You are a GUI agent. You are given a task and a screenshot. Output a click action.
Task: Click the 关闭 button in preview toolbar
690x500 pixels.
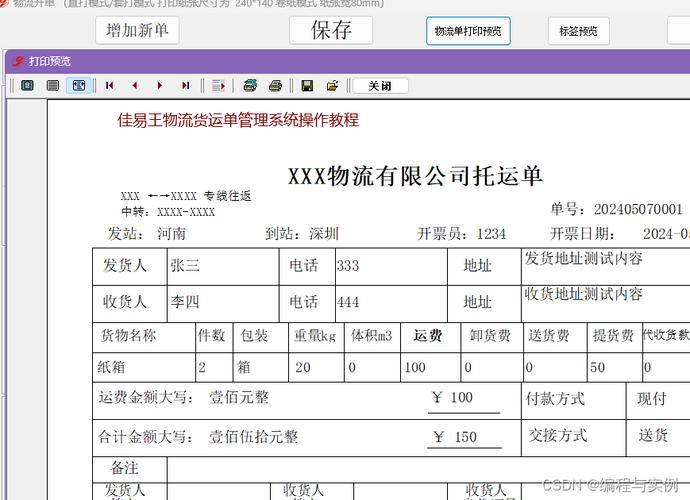click(x=380, y=86)
